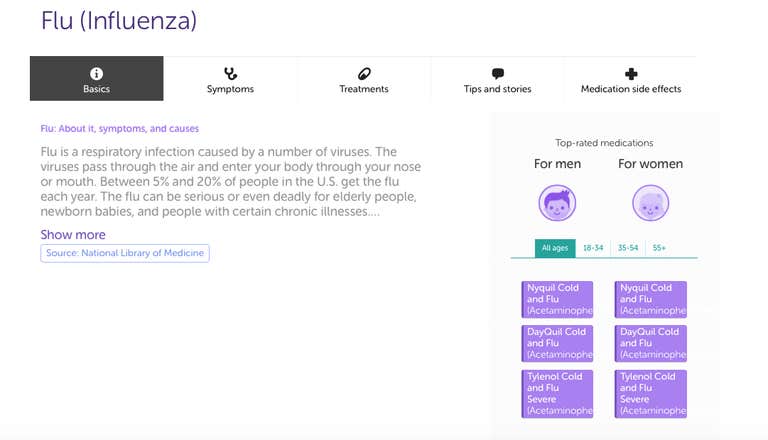768x440 pixels.
Task: Switch age filter to 35-54
Action: [628, 248]
